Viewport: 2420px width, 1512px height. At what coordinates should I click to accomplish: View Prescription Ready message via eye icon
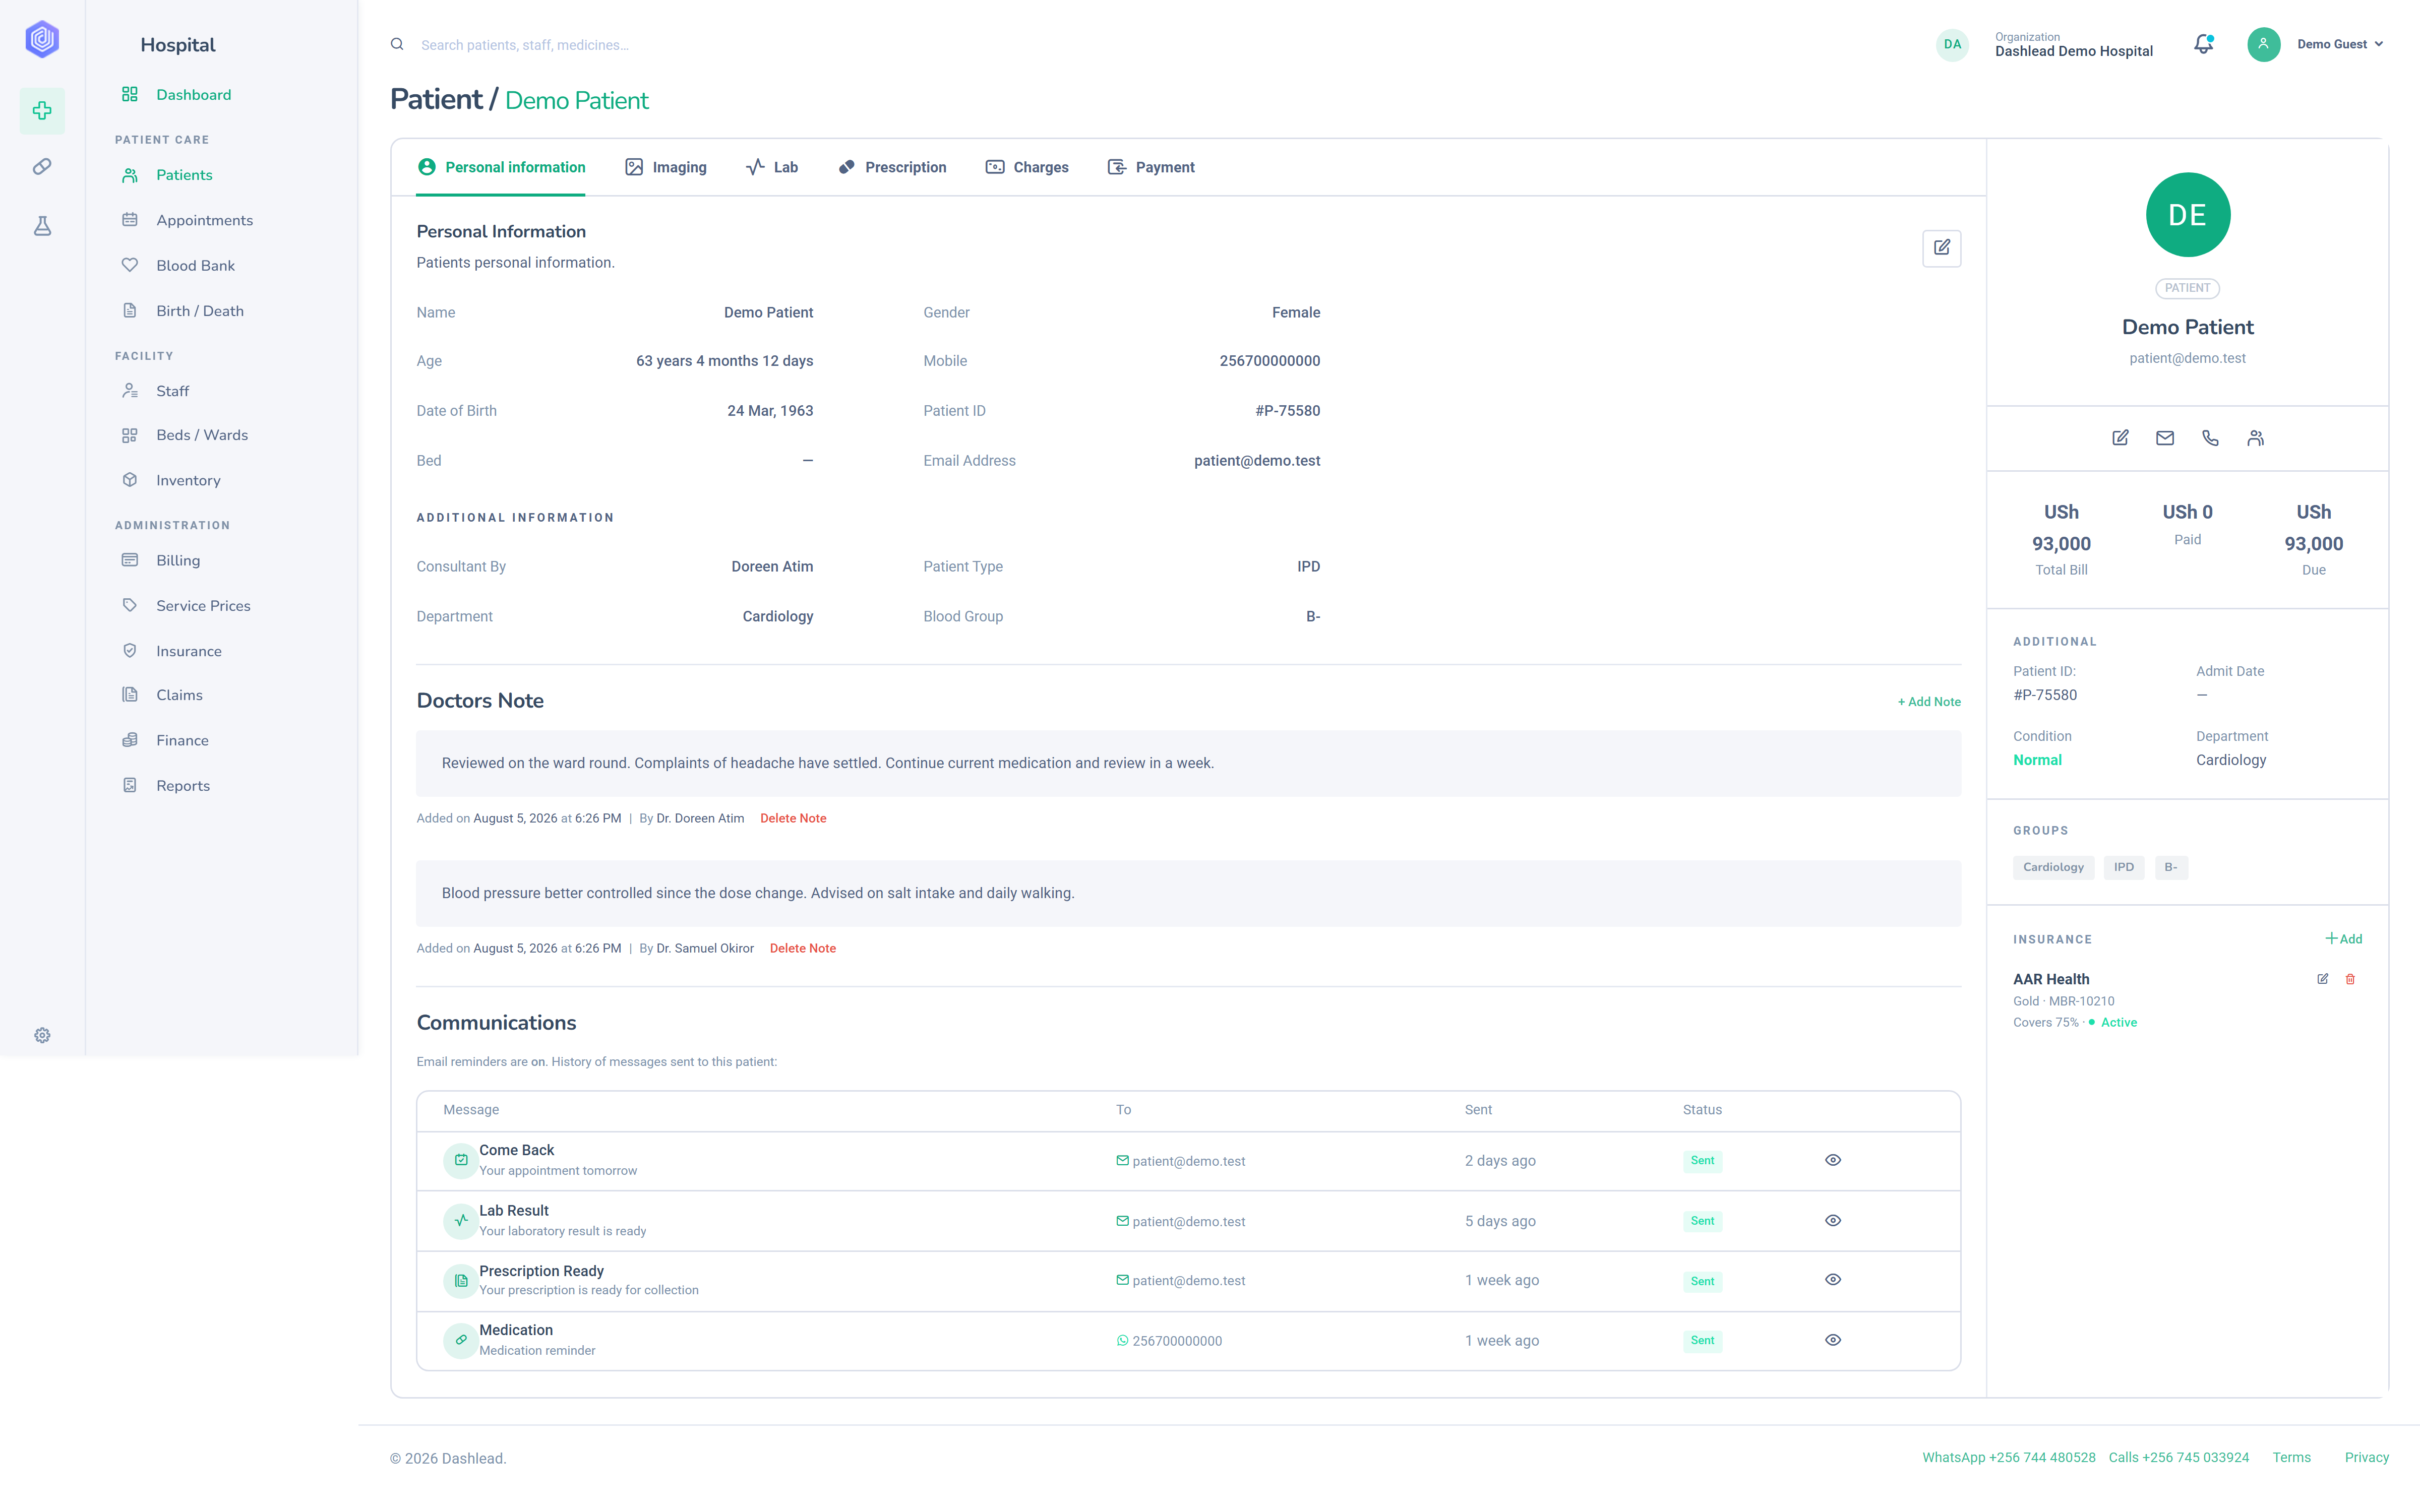(1832, 1280)
